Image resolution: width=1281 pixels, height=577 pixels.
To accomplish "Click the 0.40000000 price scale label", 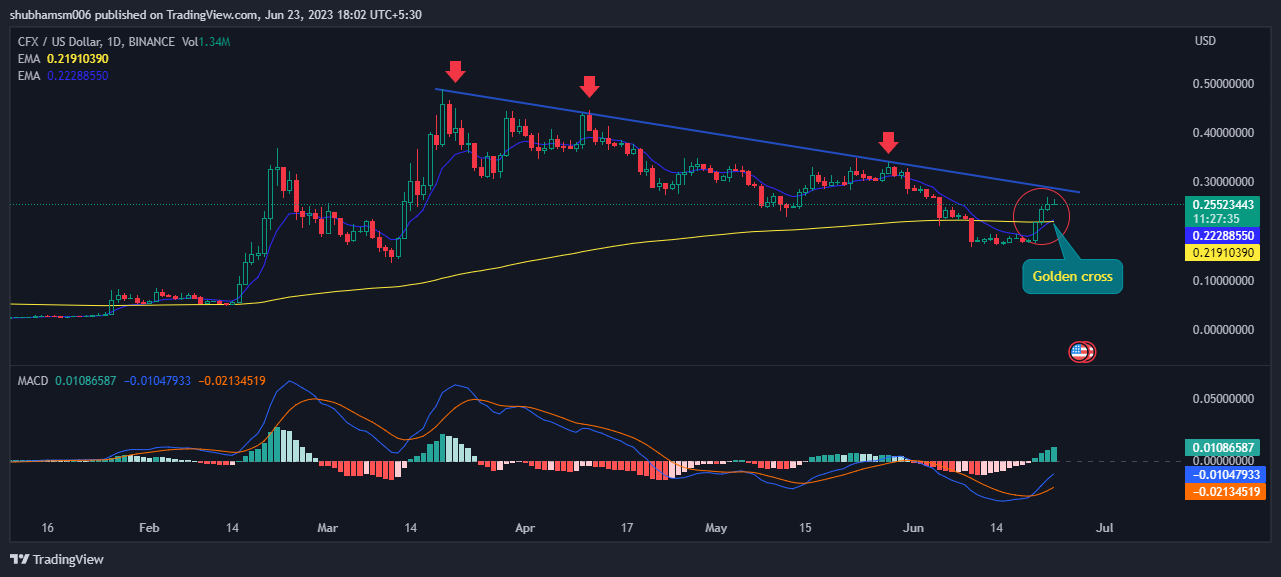I will click(x=1223, y=132).
